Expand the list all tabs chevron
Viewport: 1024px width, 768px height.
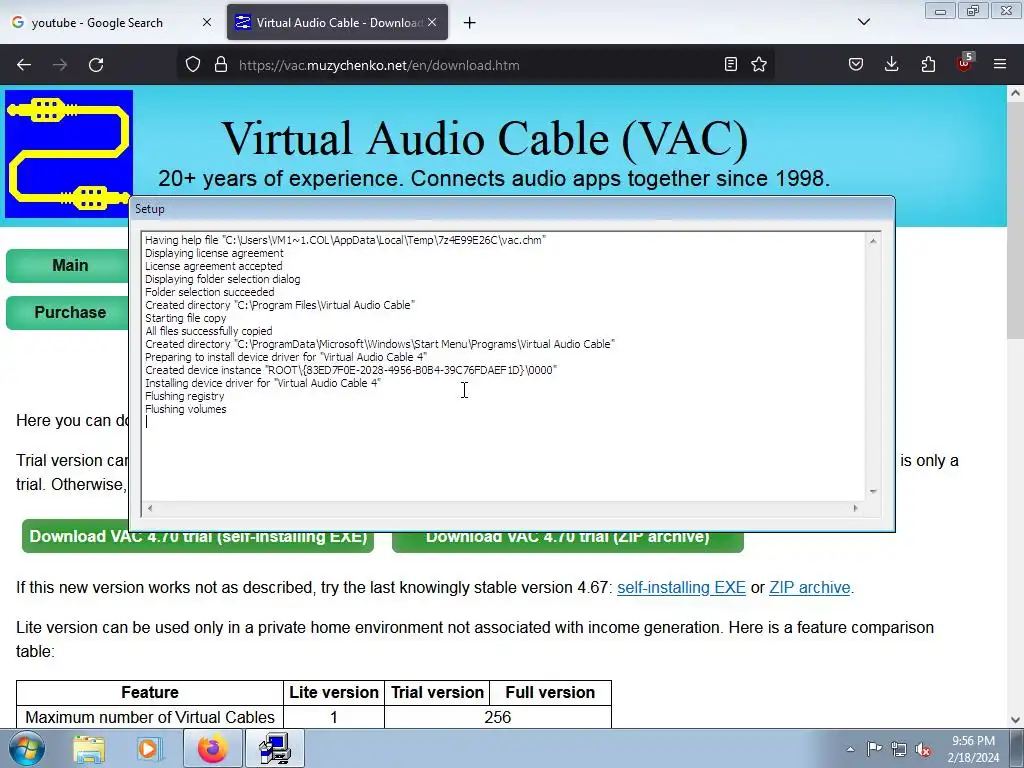click(864, 22)
